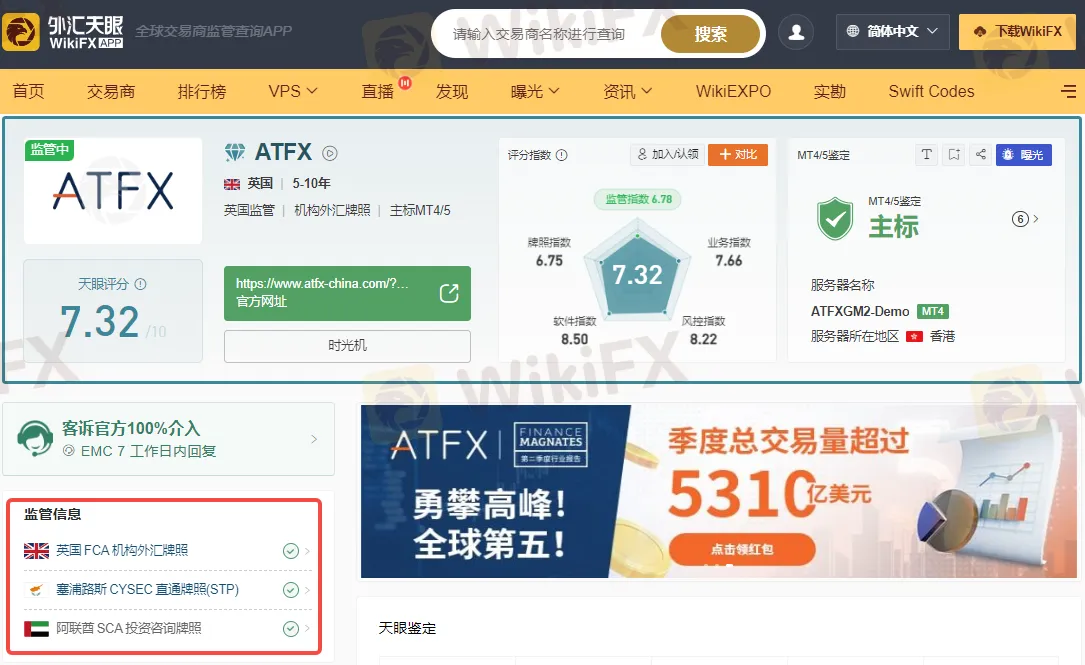Click the 监管指数 6.78 badge
This screenshot has height=665, width=1085.
[x=638, y=199]
